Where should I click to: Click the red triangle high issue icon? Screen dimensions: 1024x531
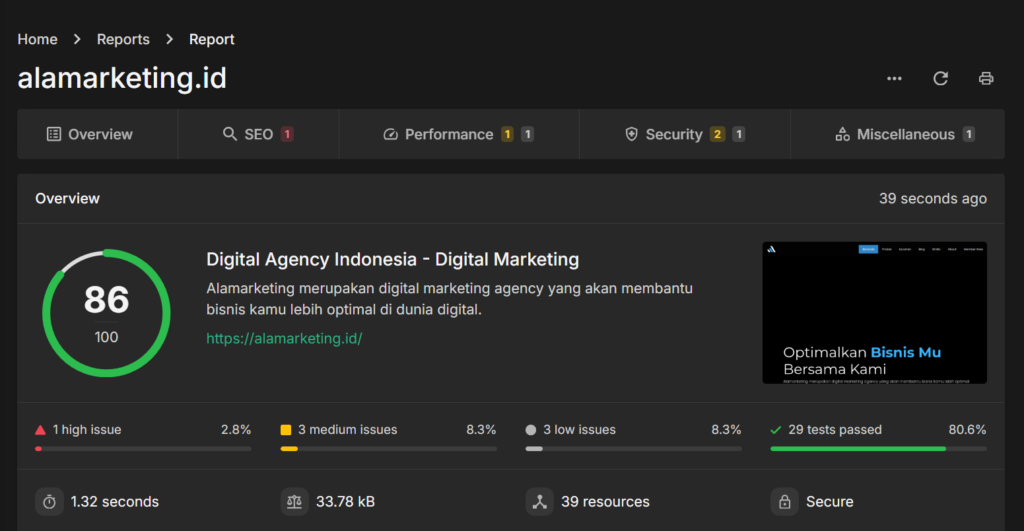coord(40,430)
